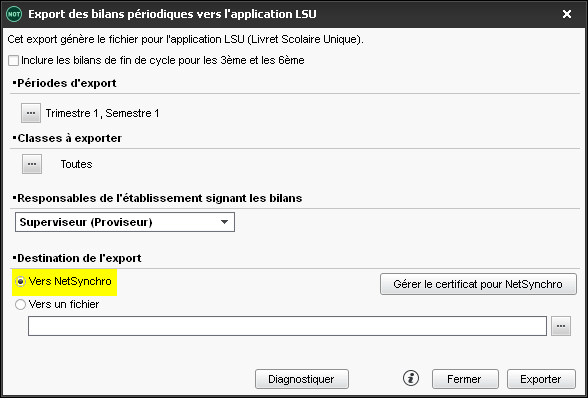Click the Toutes classes label
Image resolution: width=588 pixels, height=398 pixels.
76,164
